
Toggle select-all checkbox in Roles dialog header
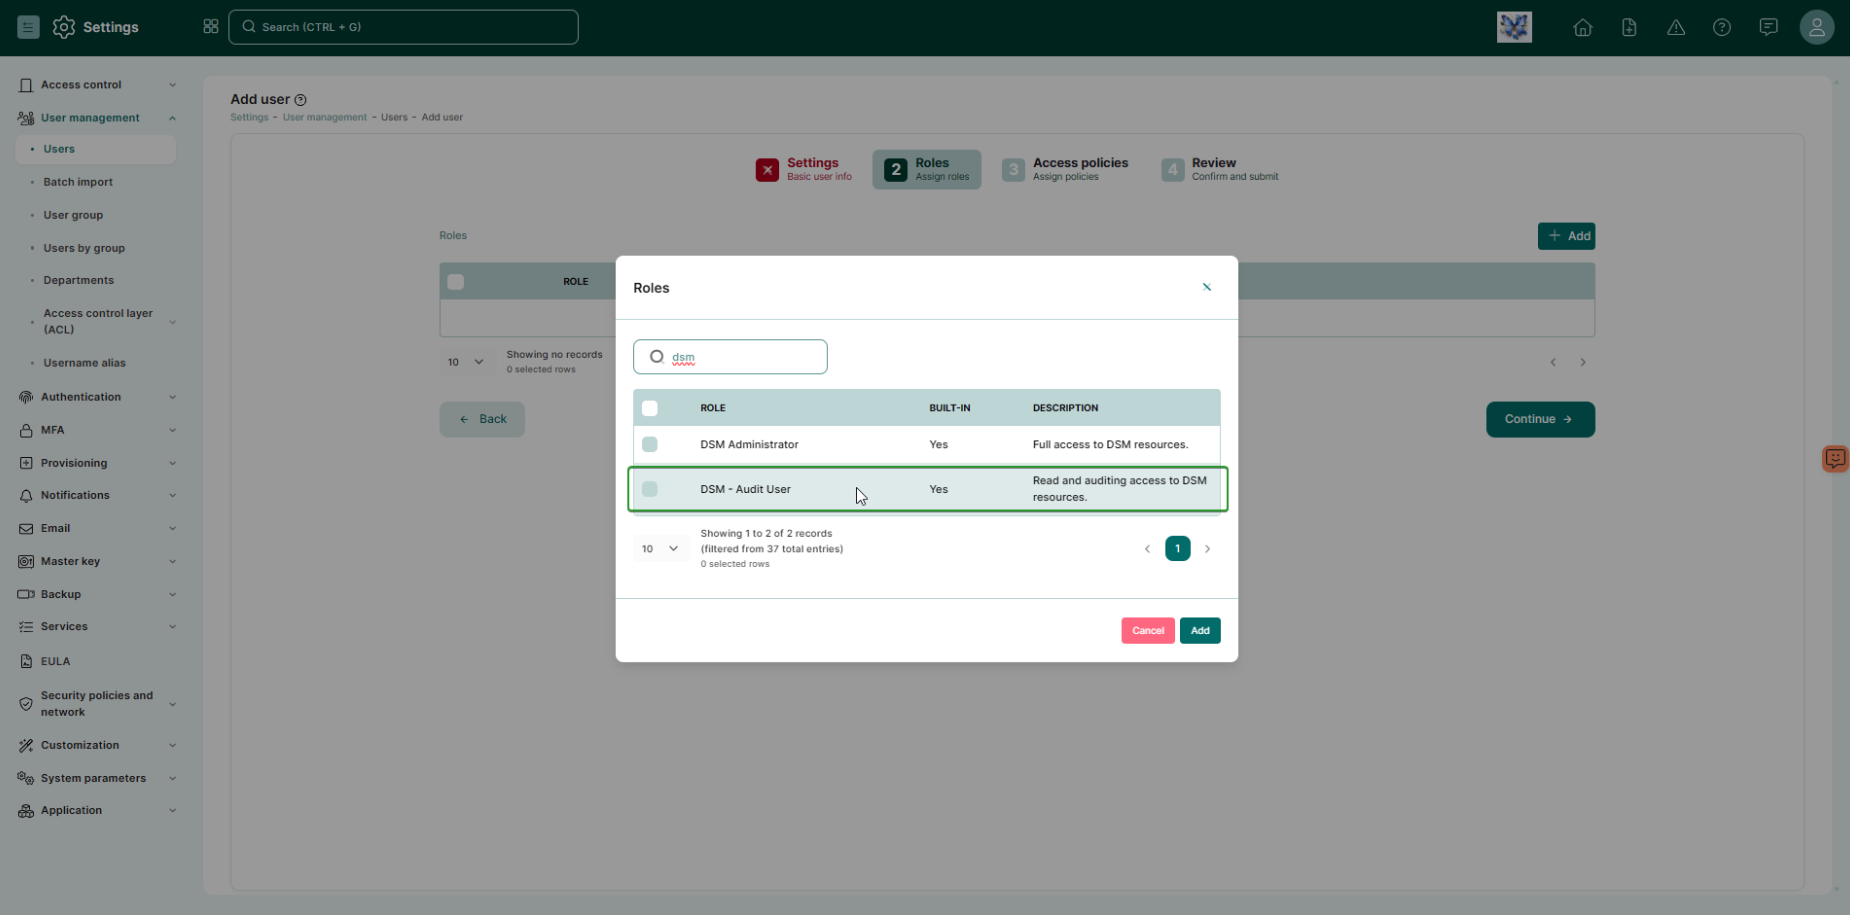coord(650,408)
